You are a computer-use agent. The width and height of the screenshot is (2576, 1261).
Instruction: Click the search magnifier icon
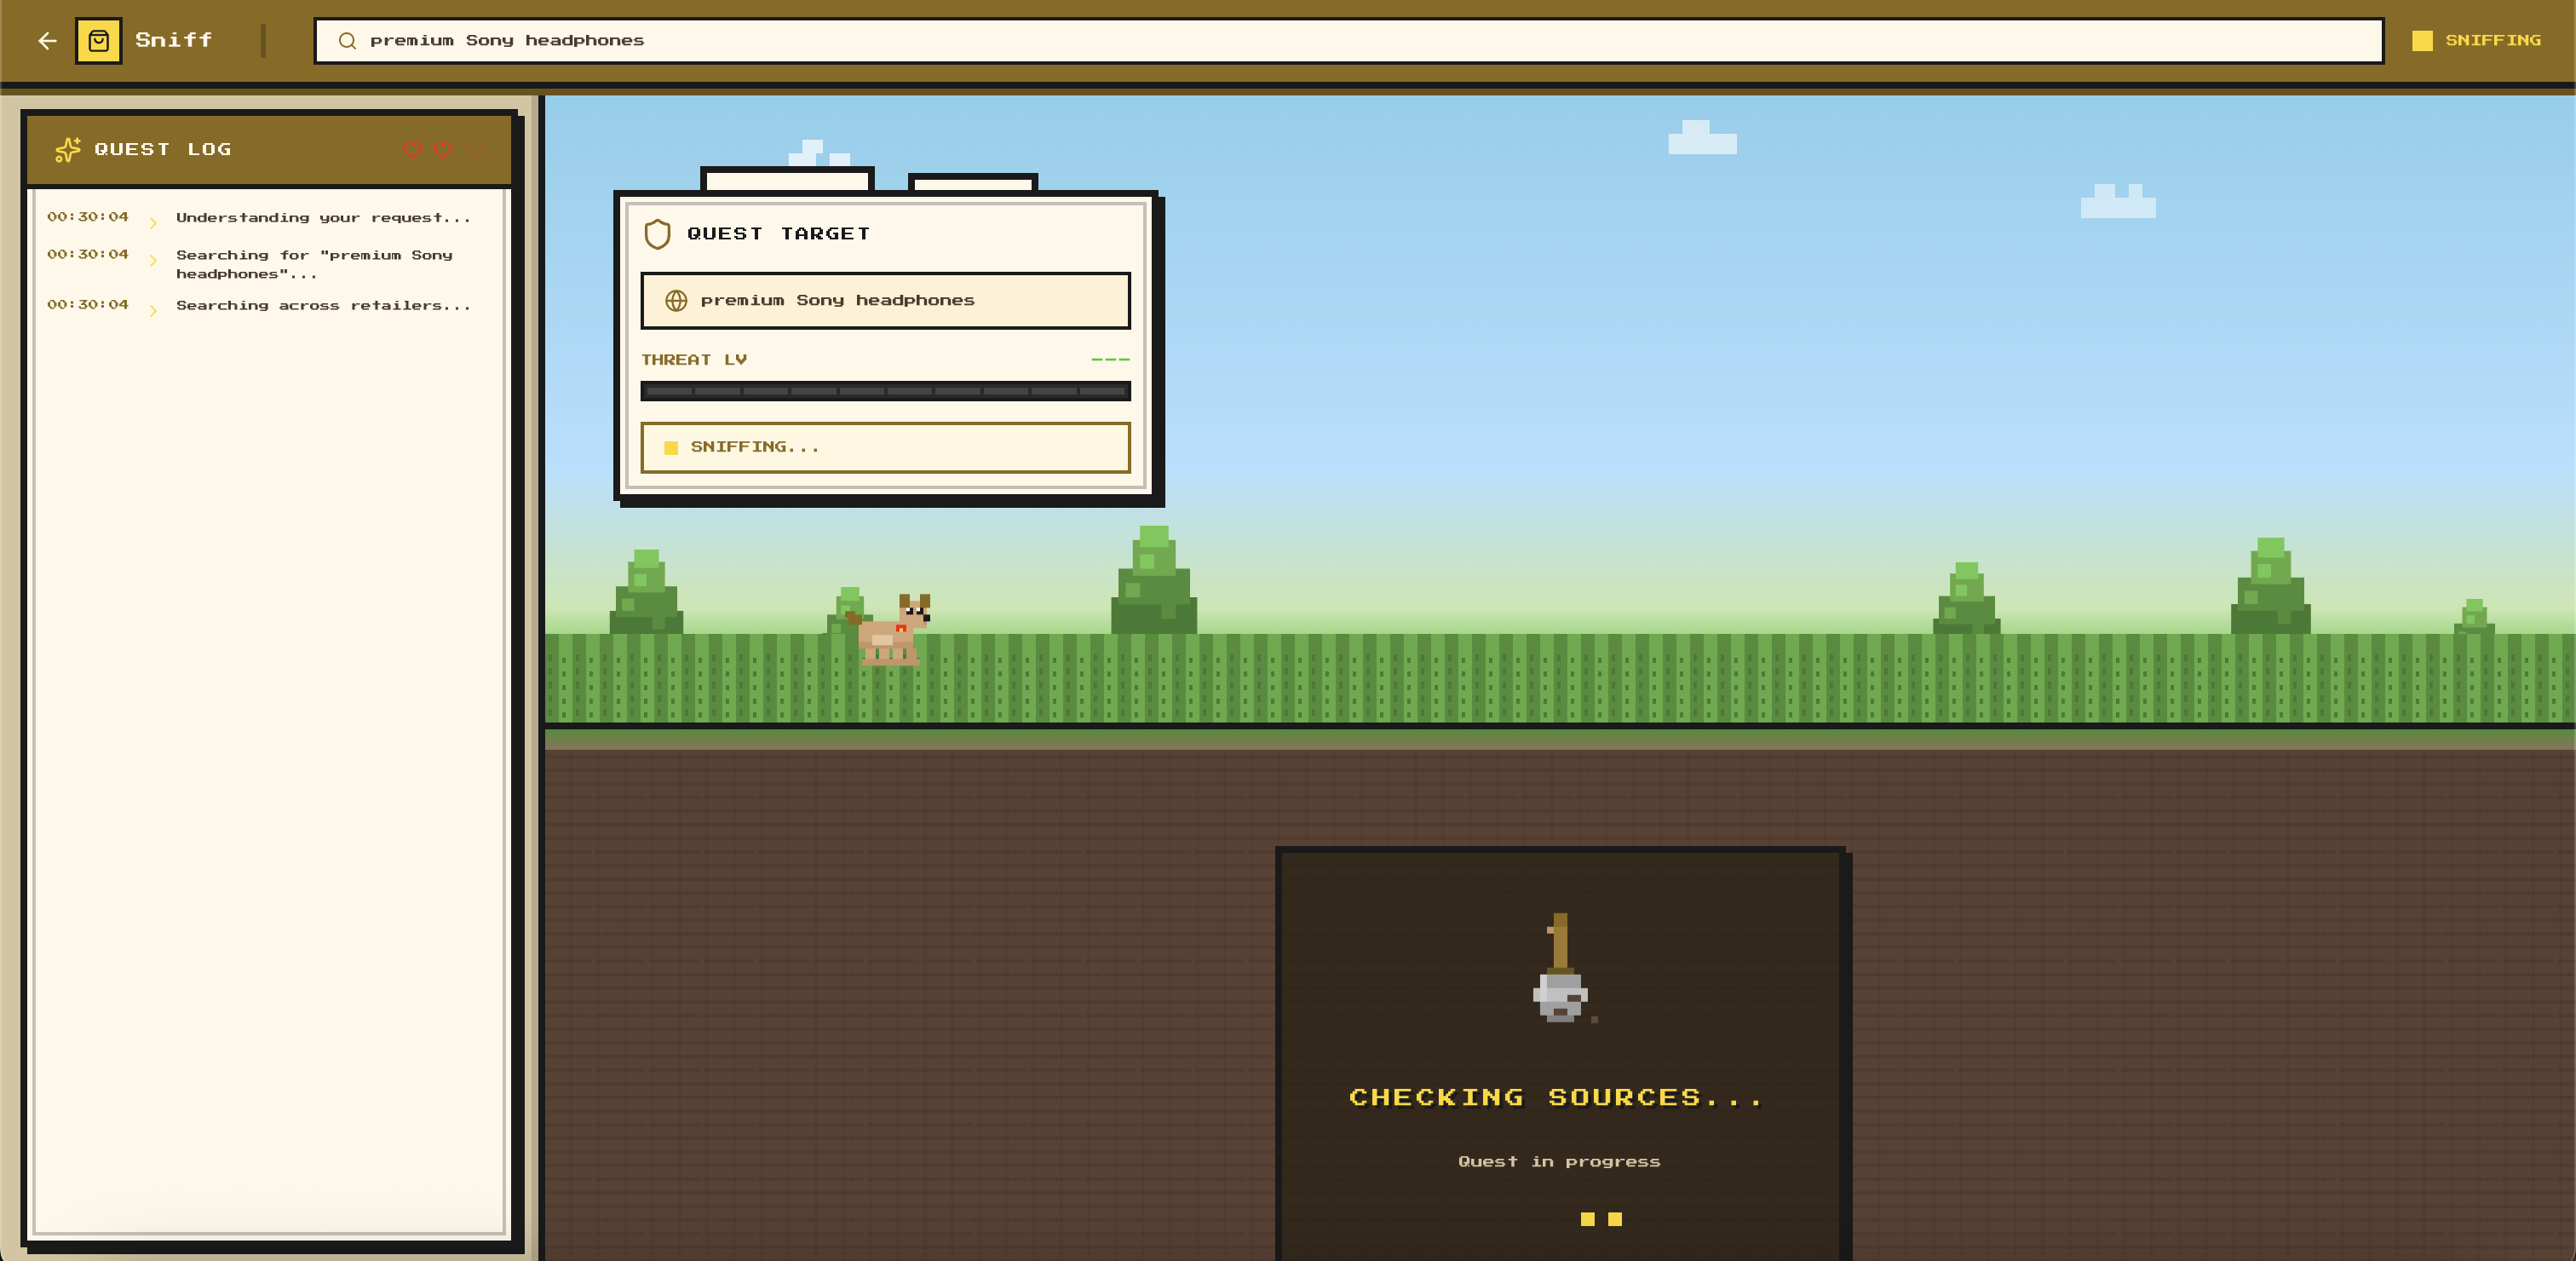(x=347, y=41)
